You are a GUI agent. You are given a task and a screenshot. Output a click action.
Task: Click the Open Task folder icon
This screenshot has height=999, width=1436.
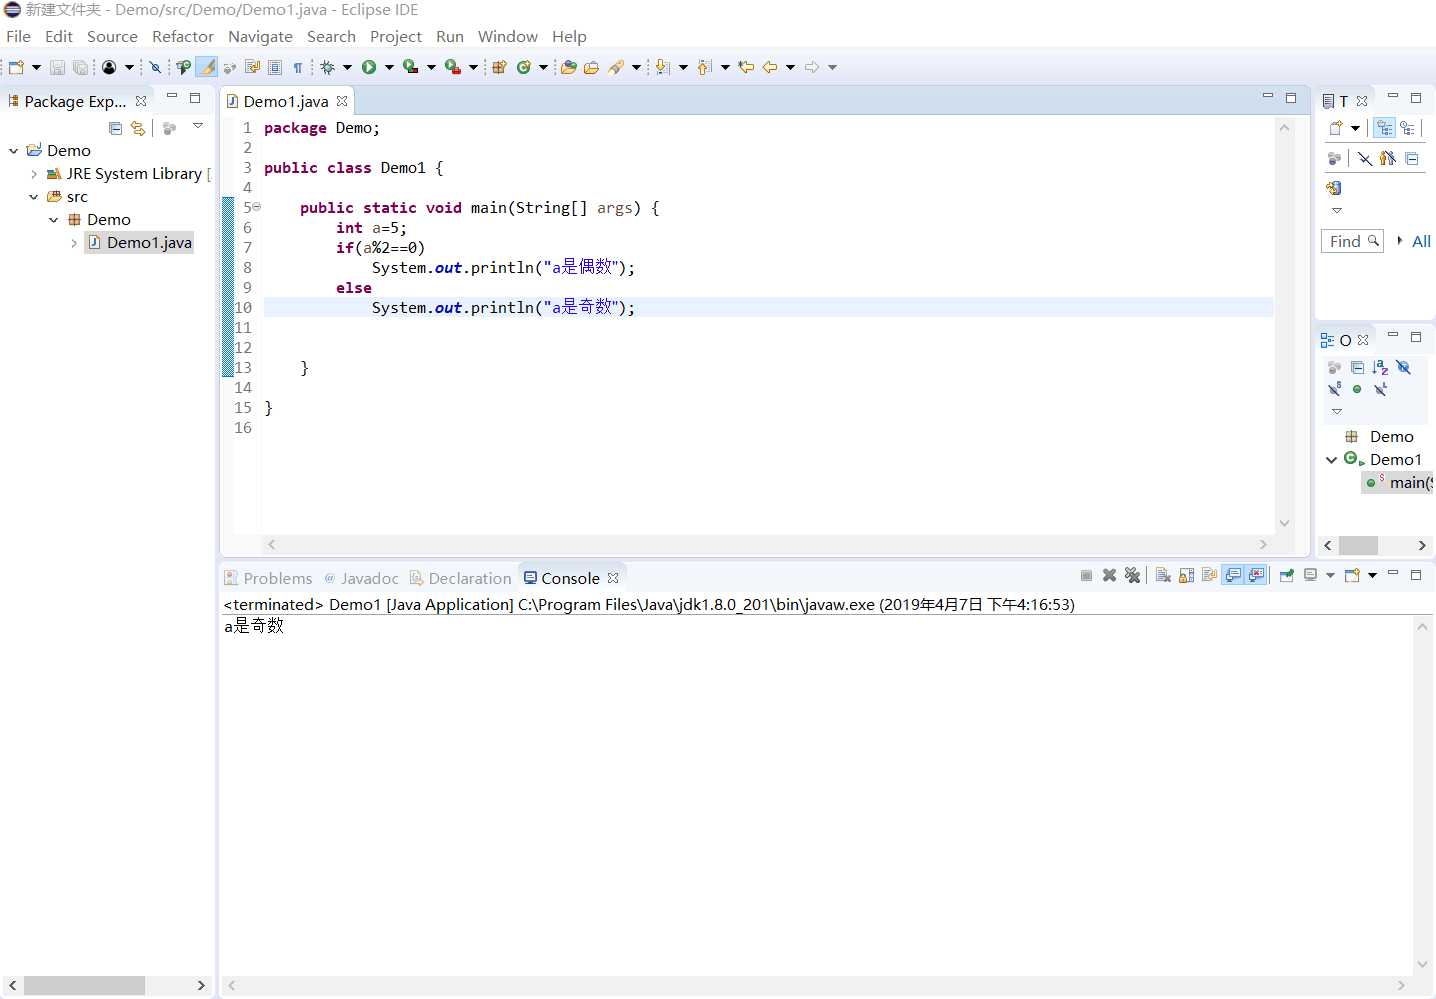[591, 67]
